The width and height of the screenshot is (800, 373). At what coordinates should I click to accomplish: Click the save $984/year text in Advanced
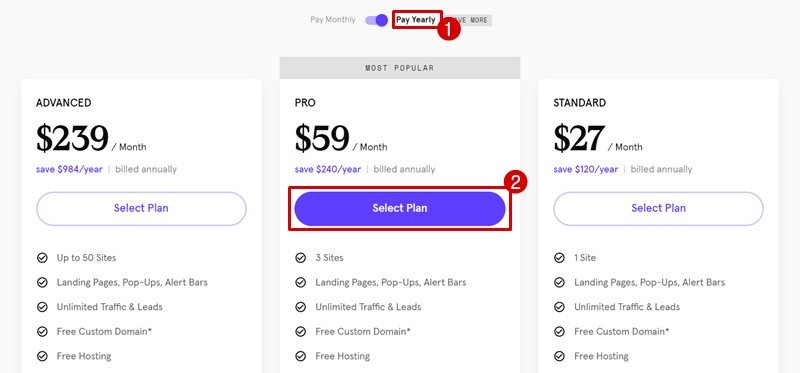click(x=69, y=169)
